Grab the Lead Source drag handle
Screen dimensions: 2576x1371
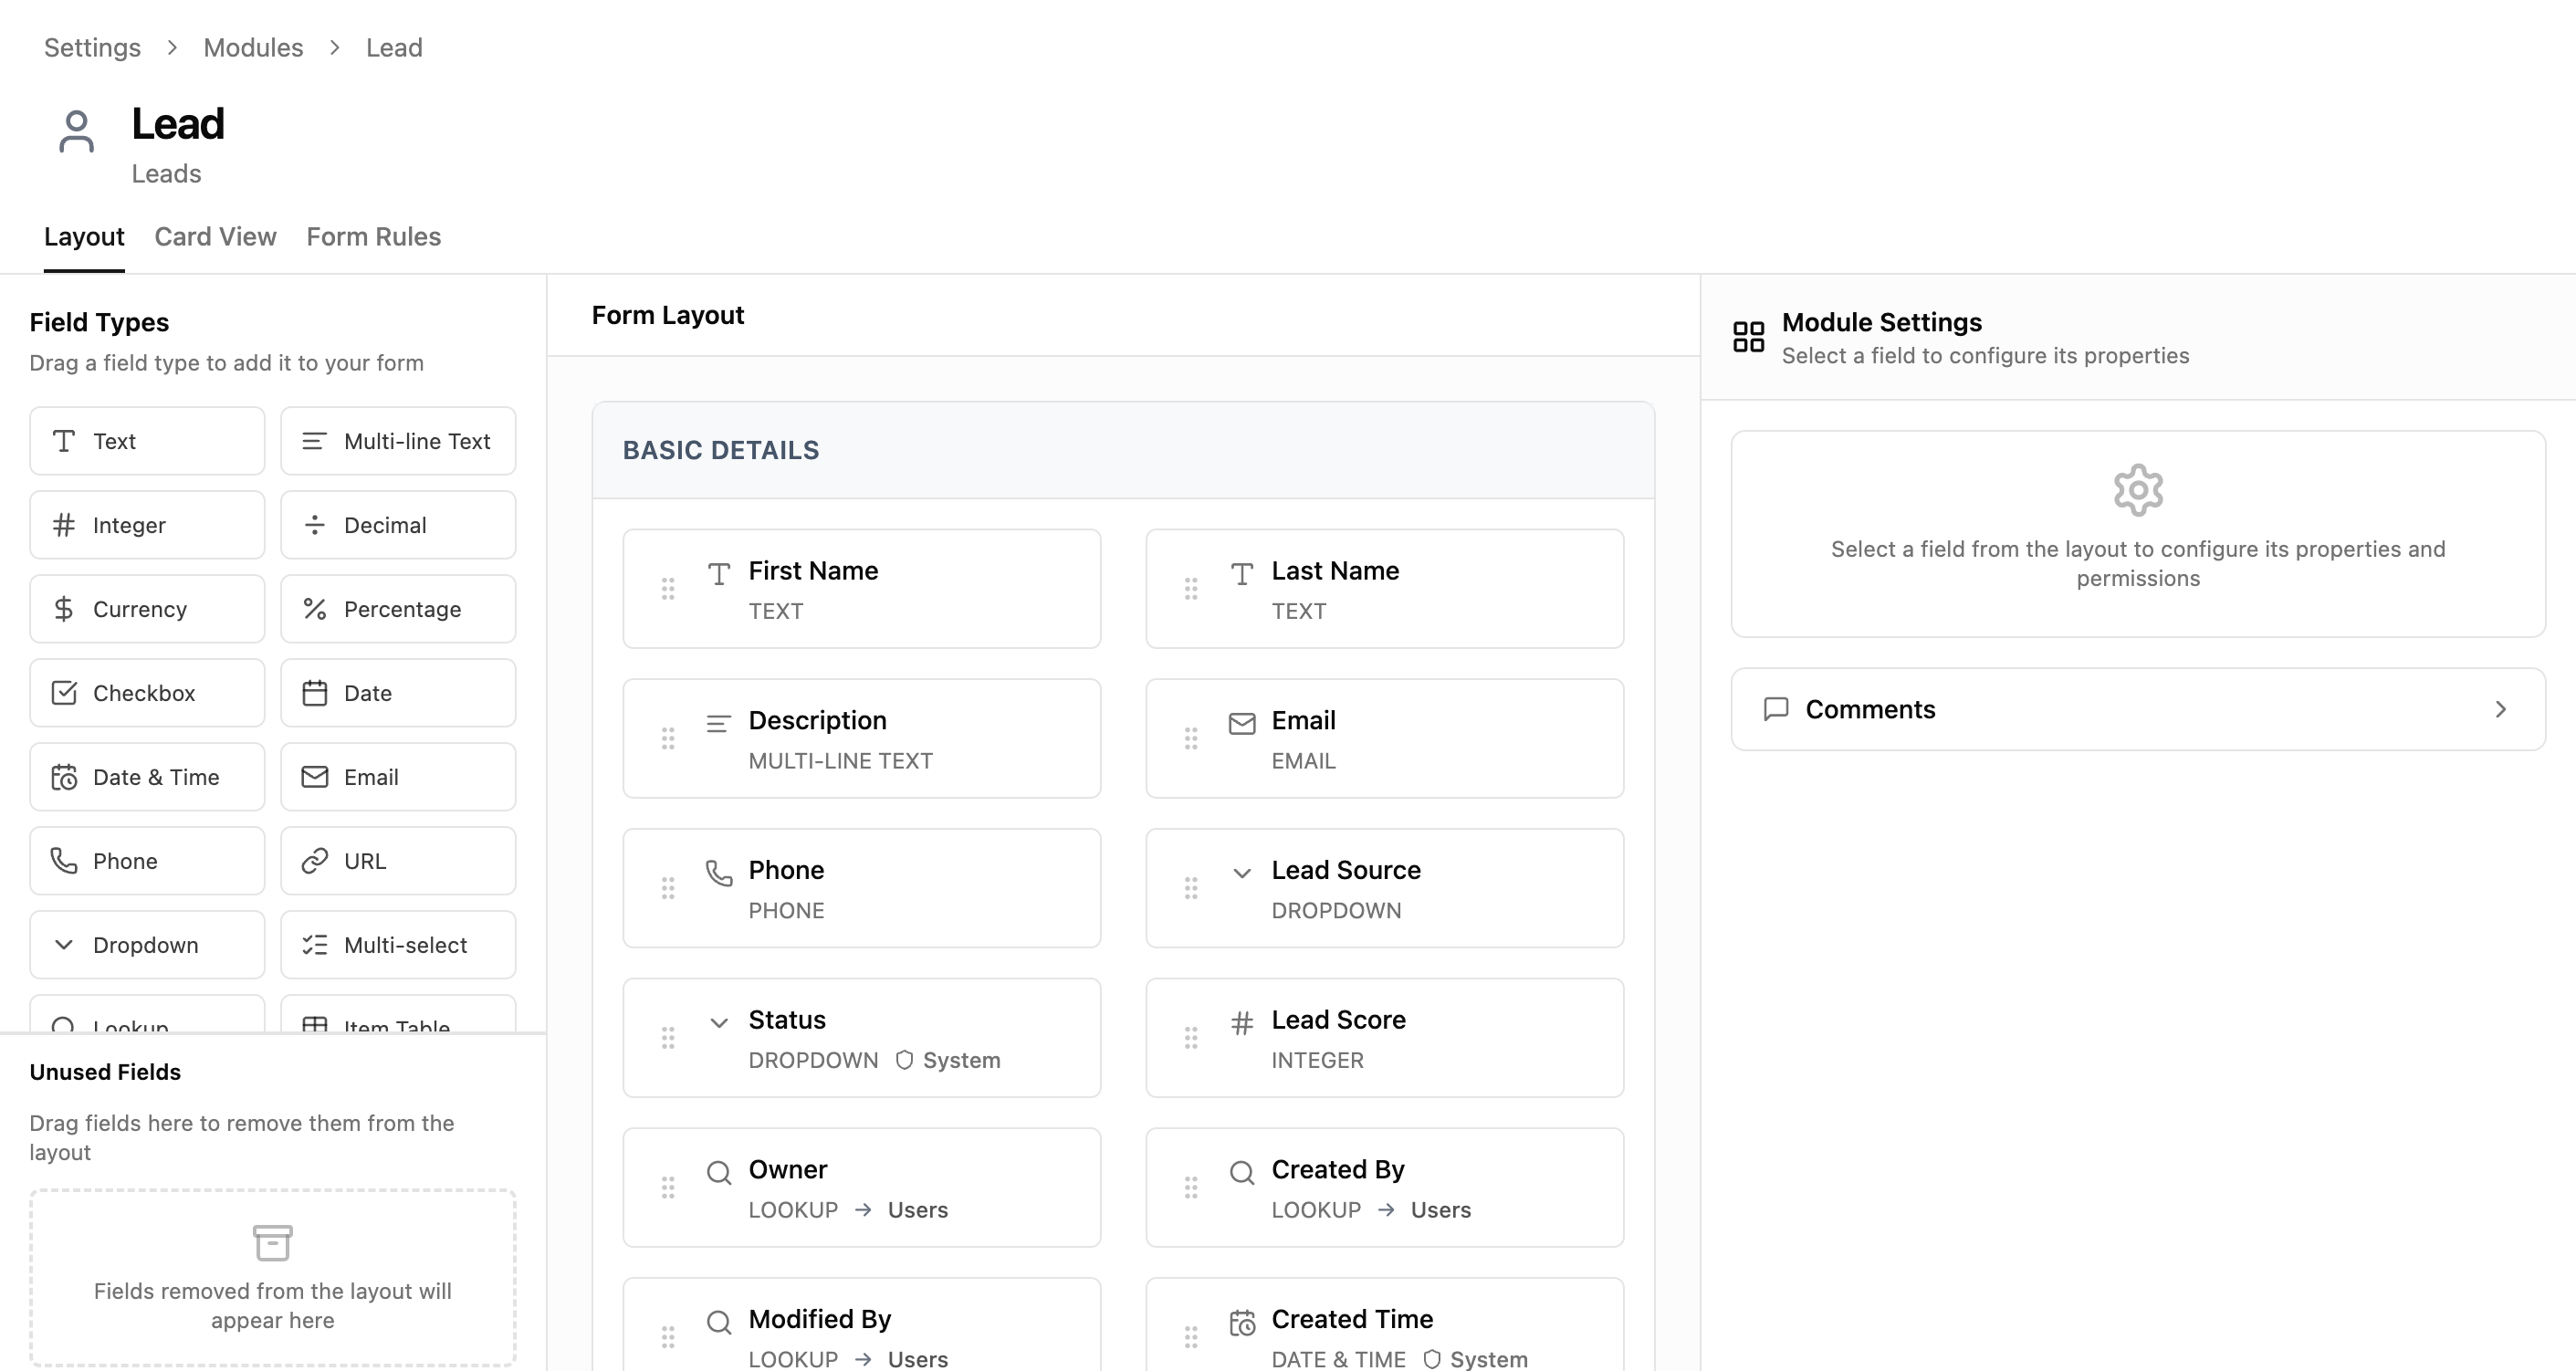click(x=1191, y=888)
